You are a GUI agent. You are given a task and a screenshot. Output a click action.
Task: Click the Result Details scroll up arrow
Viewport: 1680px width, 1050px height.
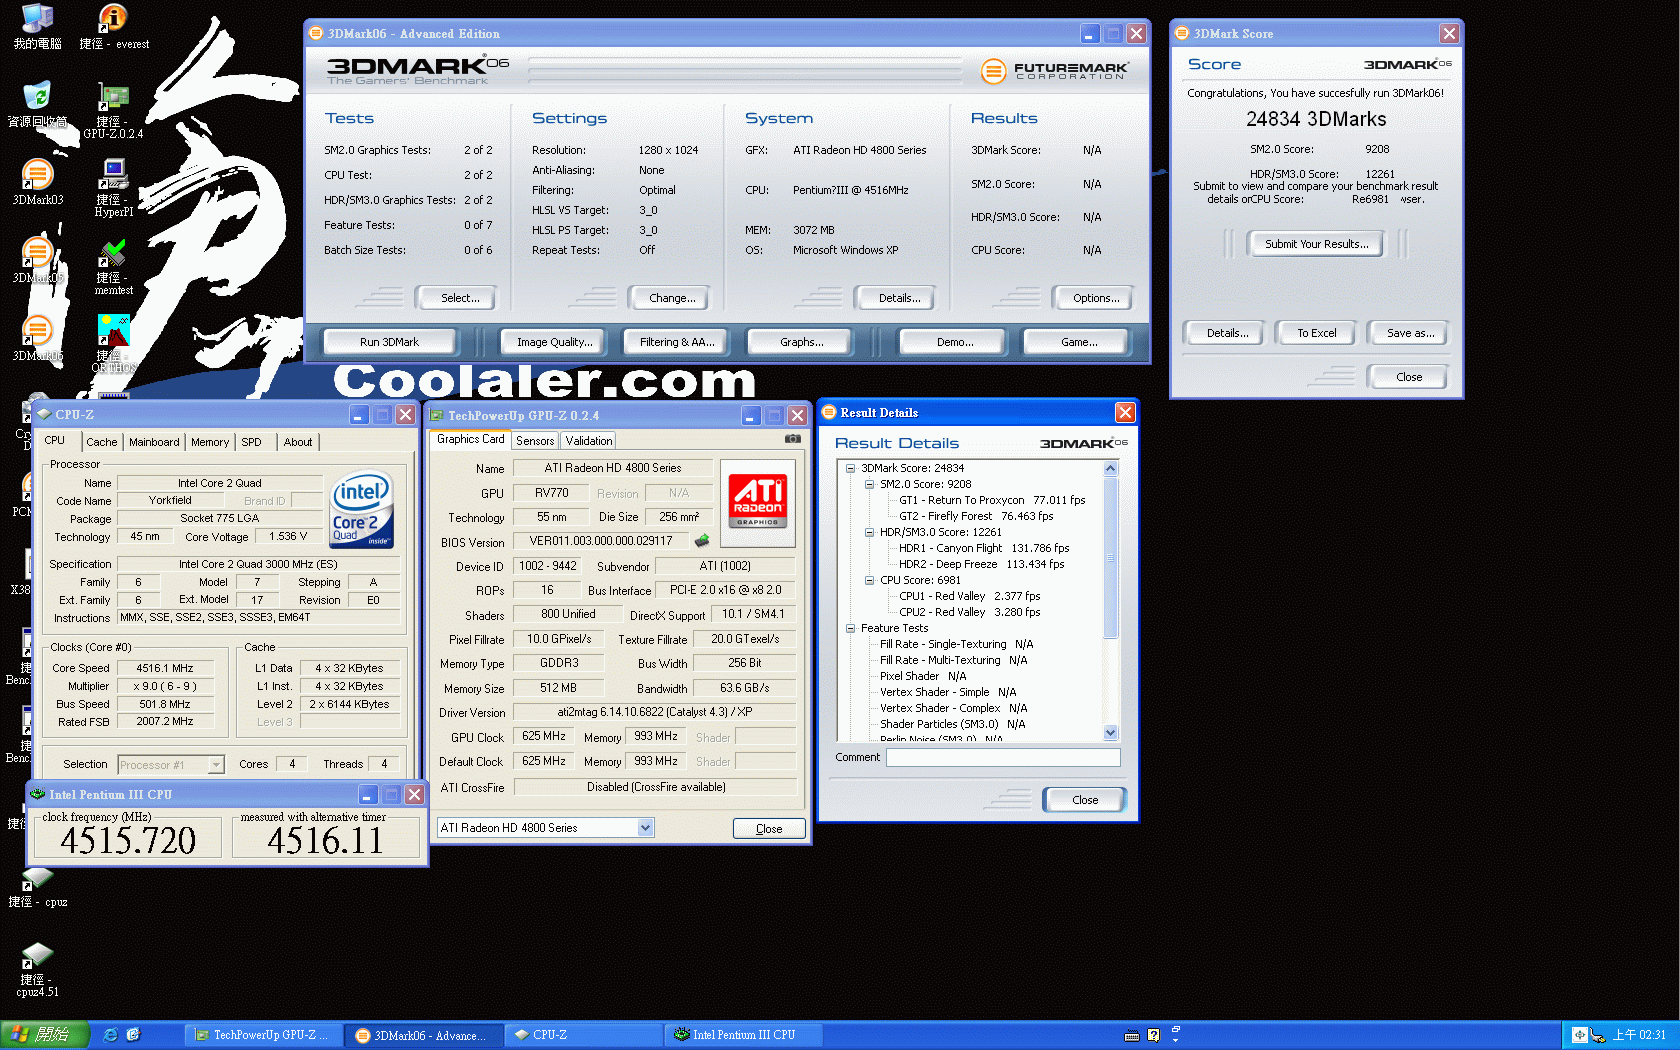(1110, 468)
